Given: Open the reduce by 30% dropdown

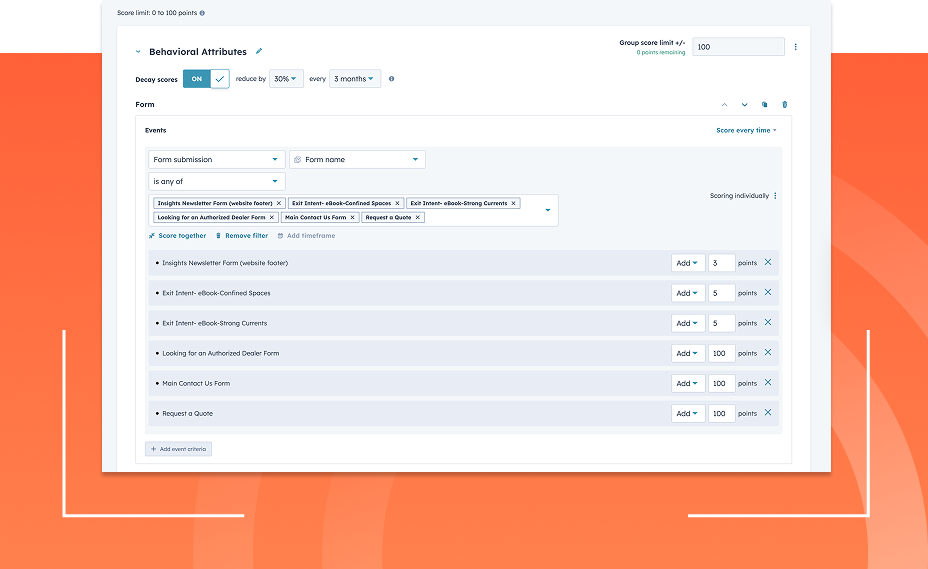Looking at the screenshot, I should (x=286, y=79).
